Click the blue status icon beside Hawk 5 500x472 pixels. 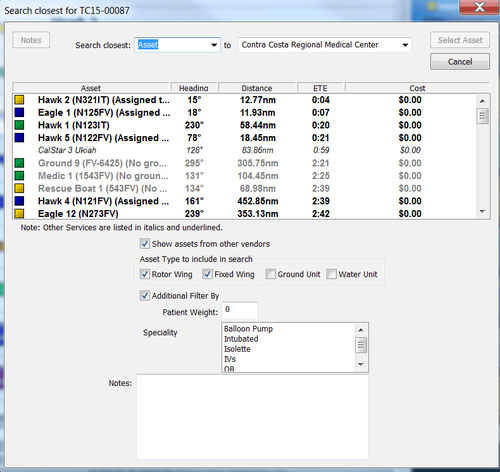pyautogui.click(x=19, y=138)
